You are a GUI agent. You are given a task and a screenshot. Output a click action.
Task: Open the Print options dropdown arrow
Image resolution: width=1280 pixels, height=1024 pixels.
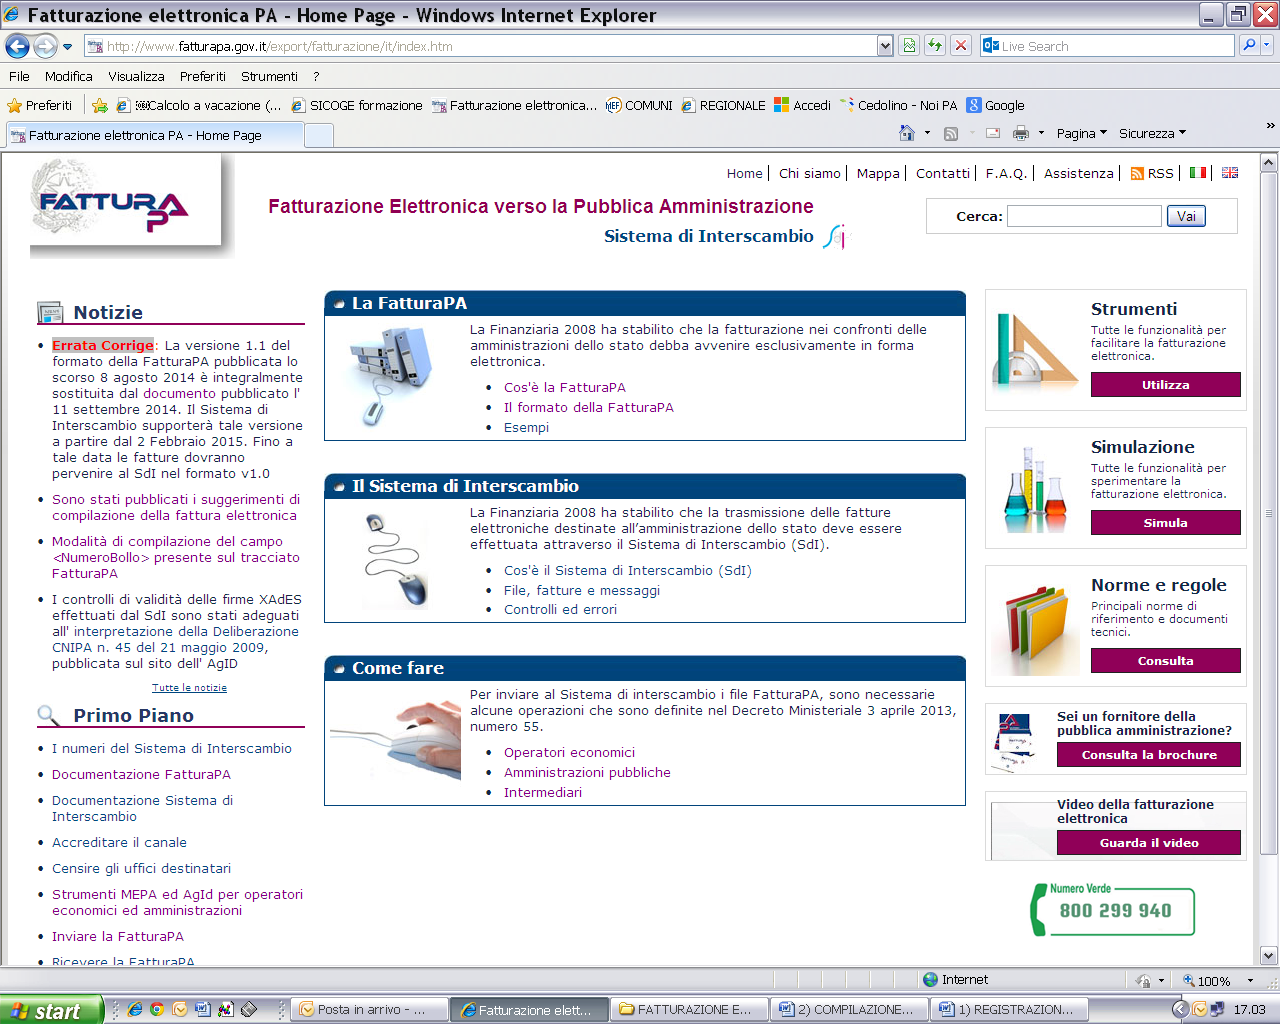(1041, 133)
